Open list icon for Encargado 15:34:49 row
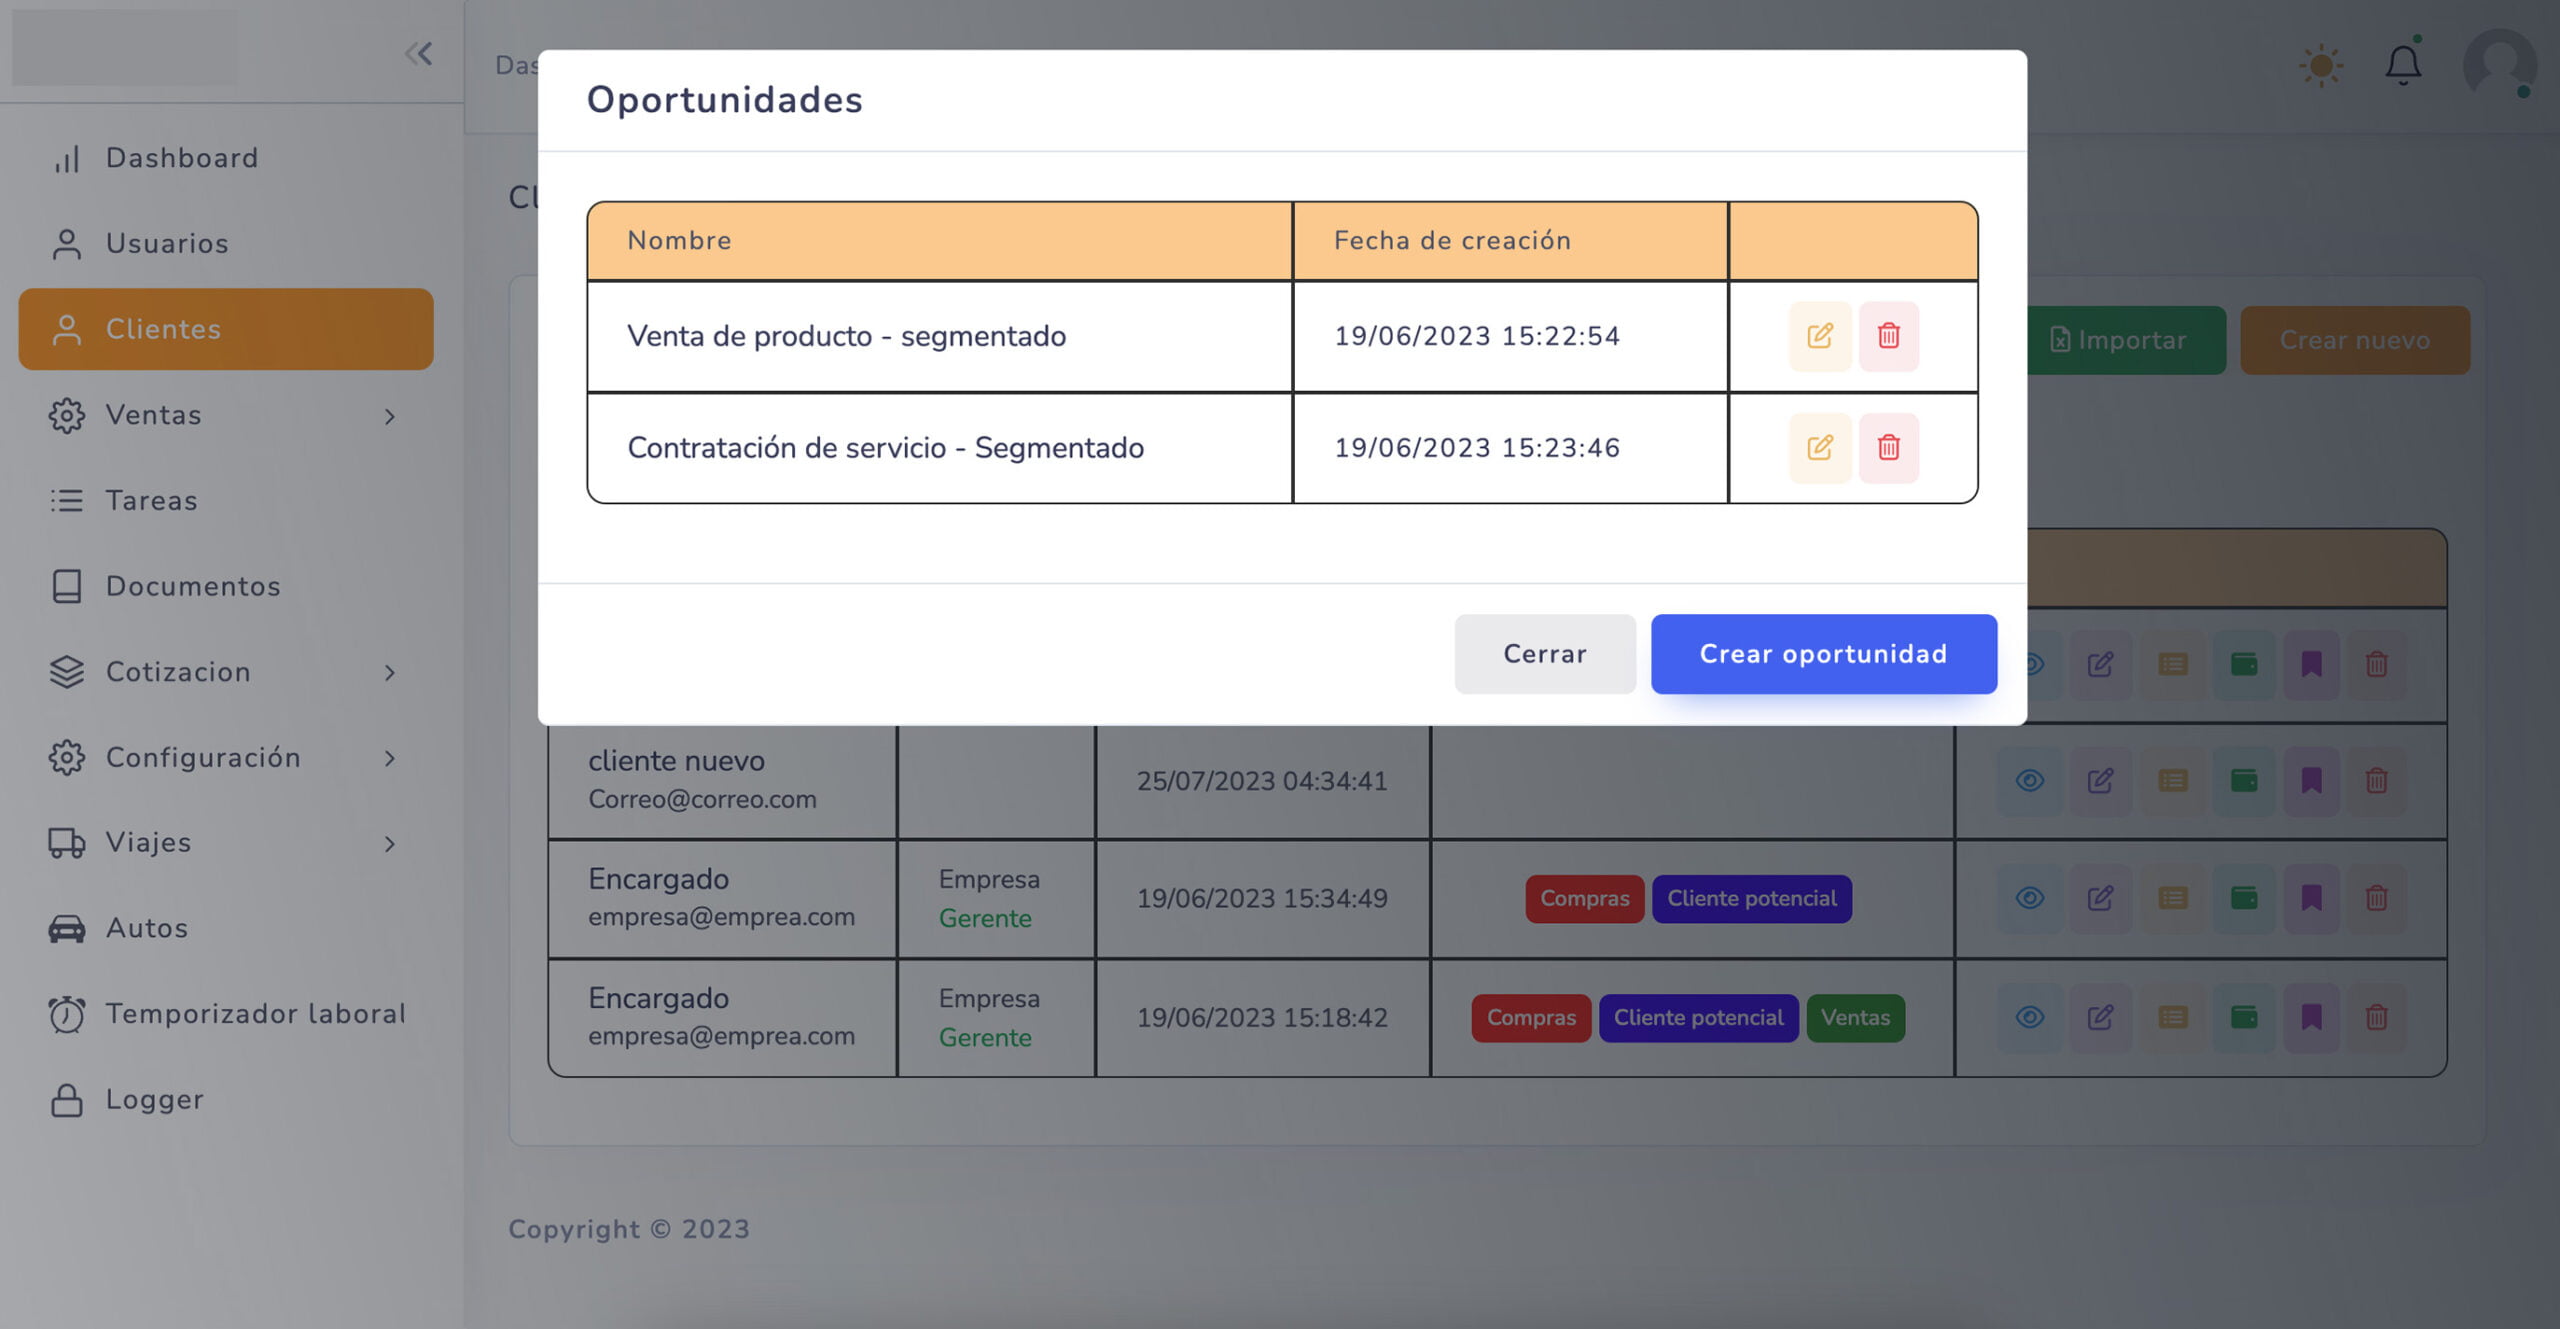2560x1329 pixels. click(2172, 898)
